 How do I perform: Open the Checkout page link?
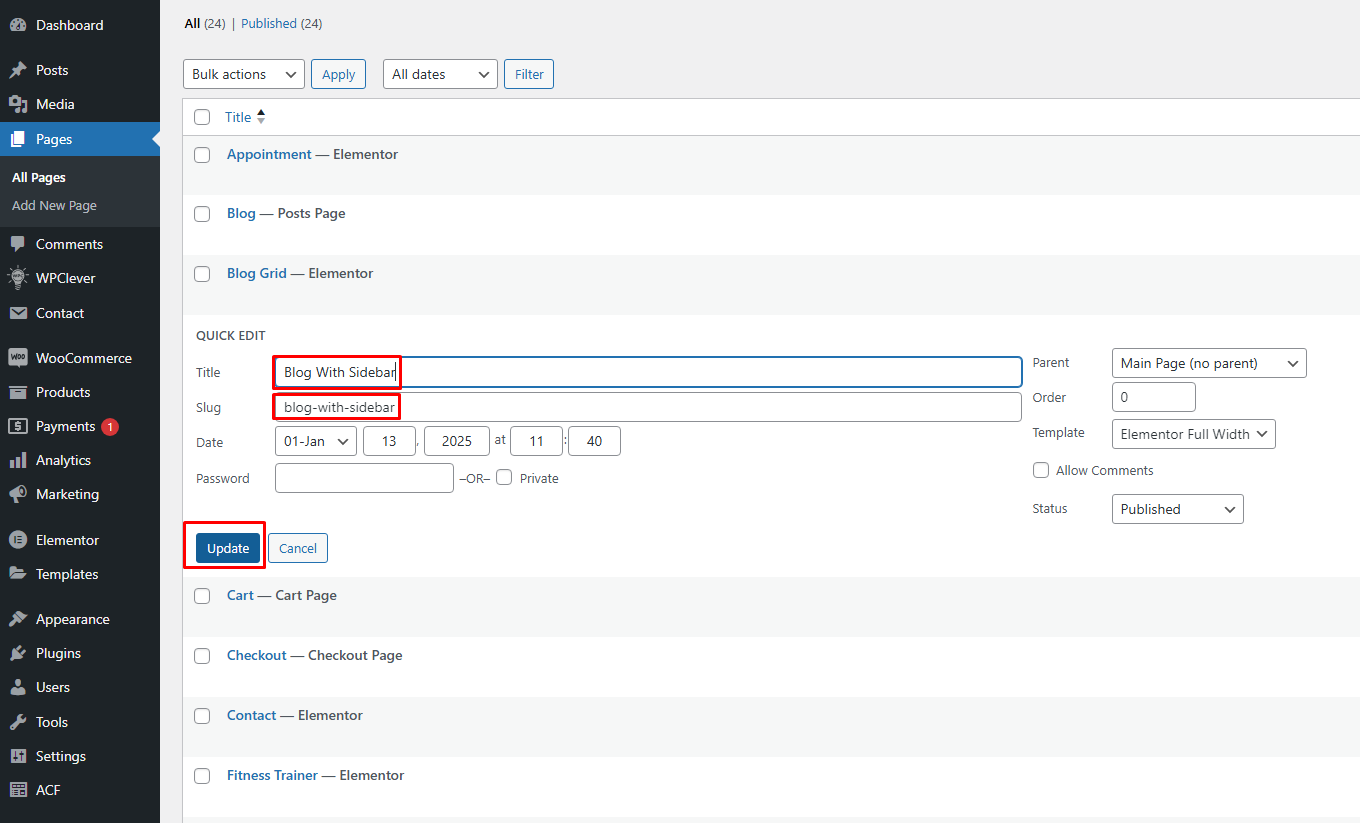(x=257, y=655)
